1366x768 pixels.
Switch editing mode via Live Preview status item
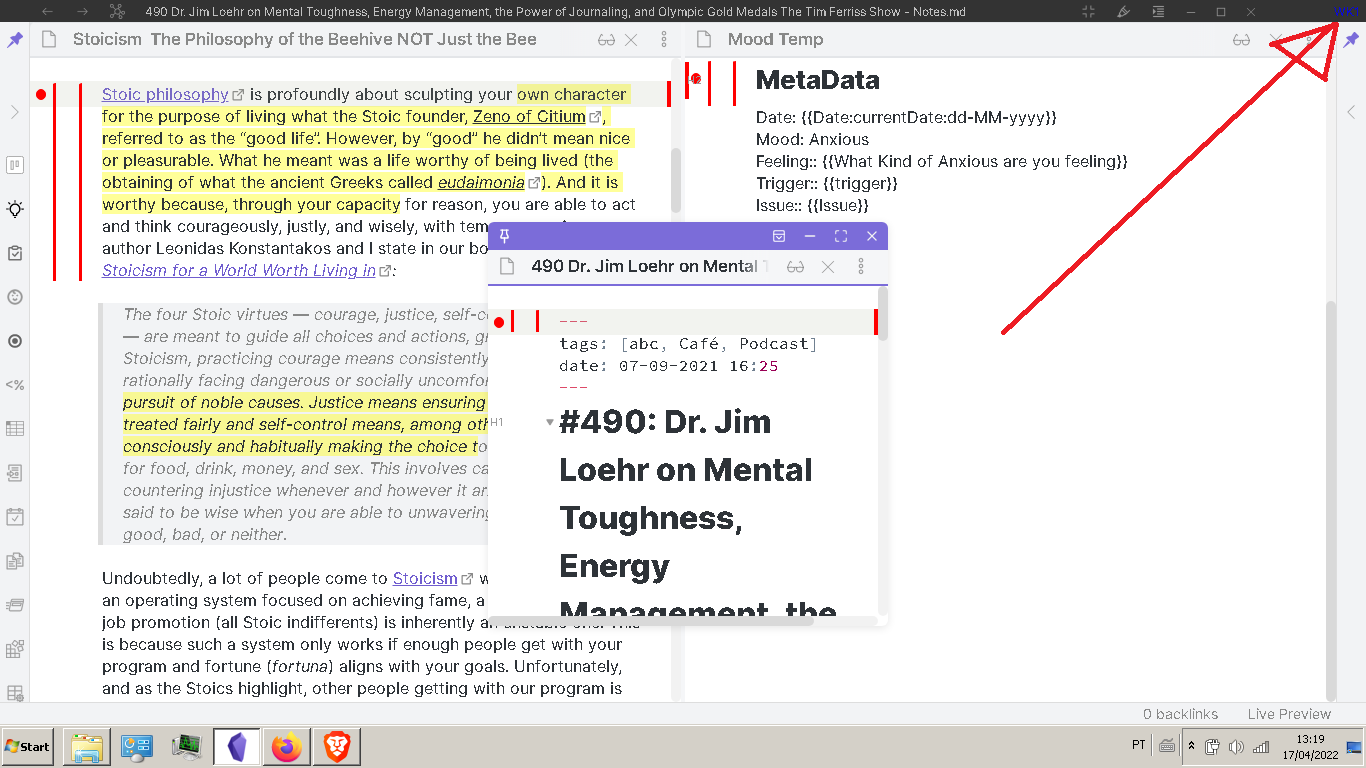point(1288,713)
